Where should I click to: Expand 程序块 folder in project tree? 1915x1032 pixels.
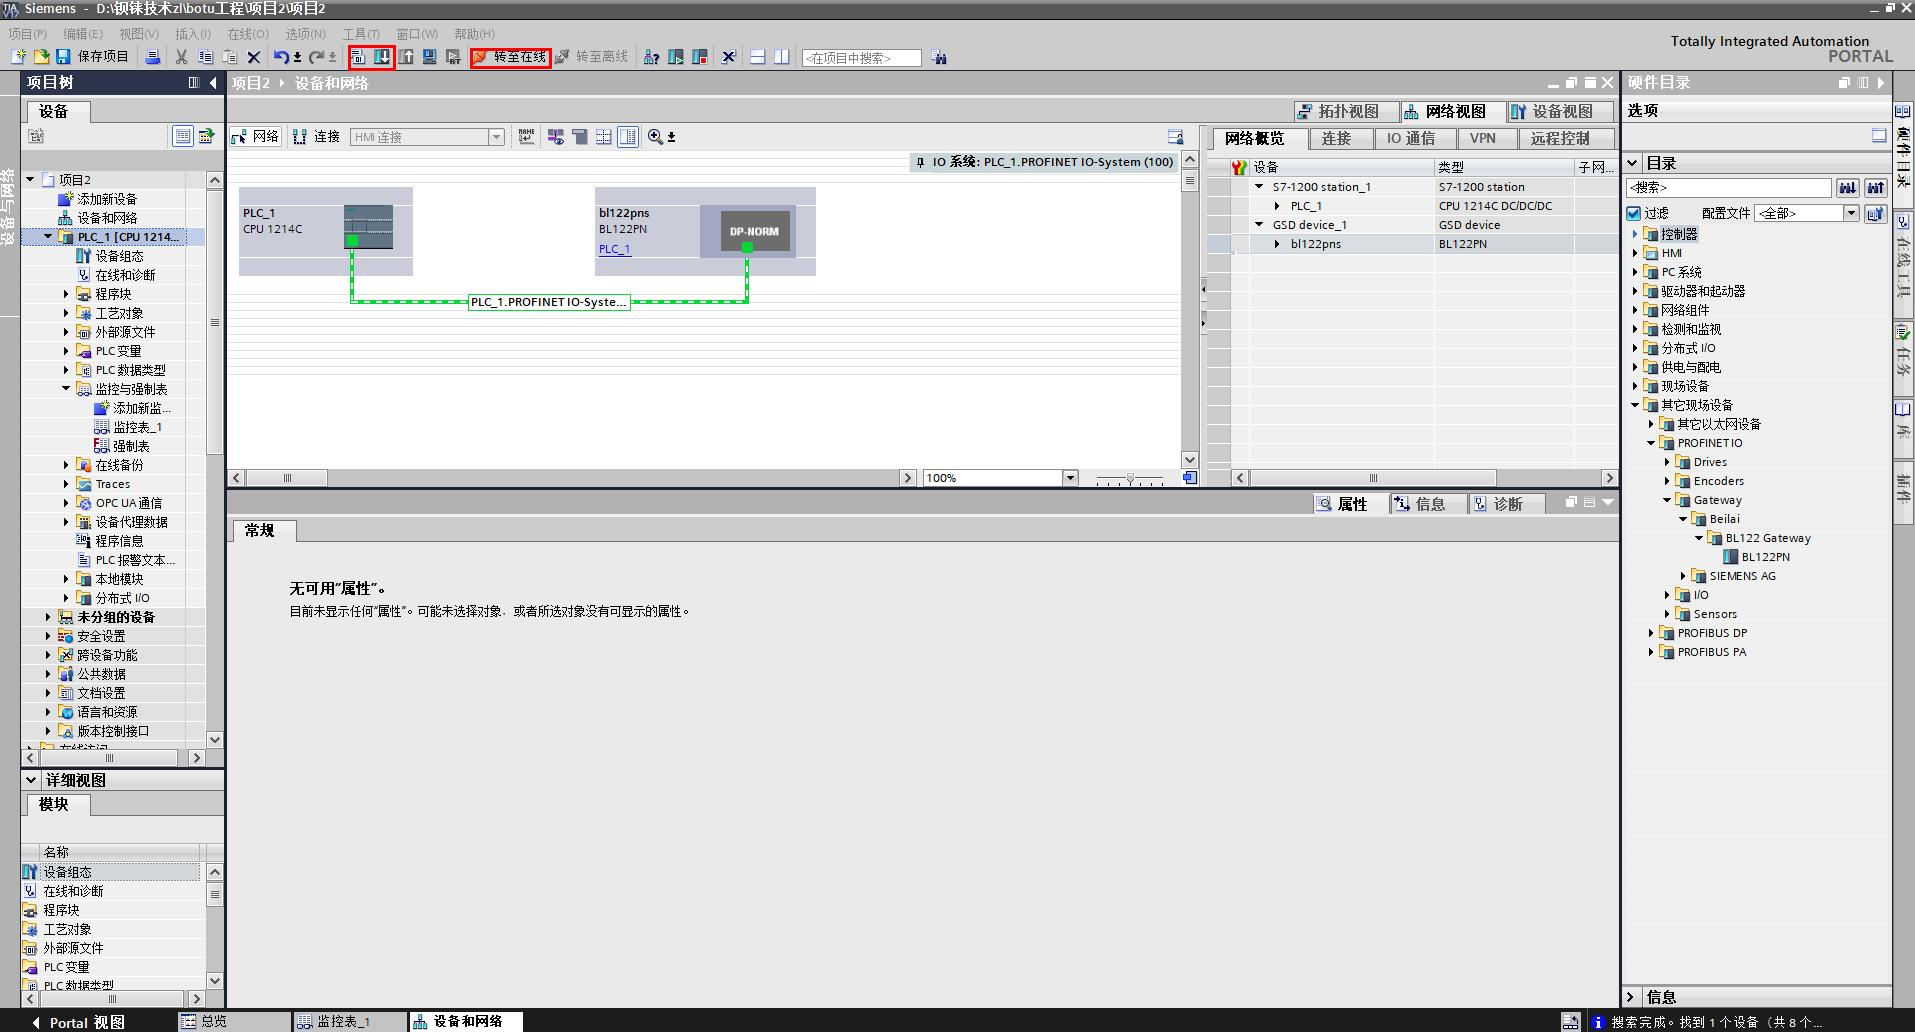(66, 294)
